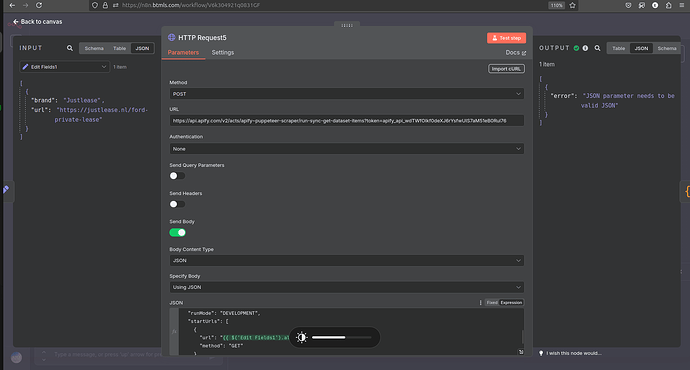Viewport: 690px width, 370px height.
Task: Click the Import cURL button
Action: tap(506, 69)
